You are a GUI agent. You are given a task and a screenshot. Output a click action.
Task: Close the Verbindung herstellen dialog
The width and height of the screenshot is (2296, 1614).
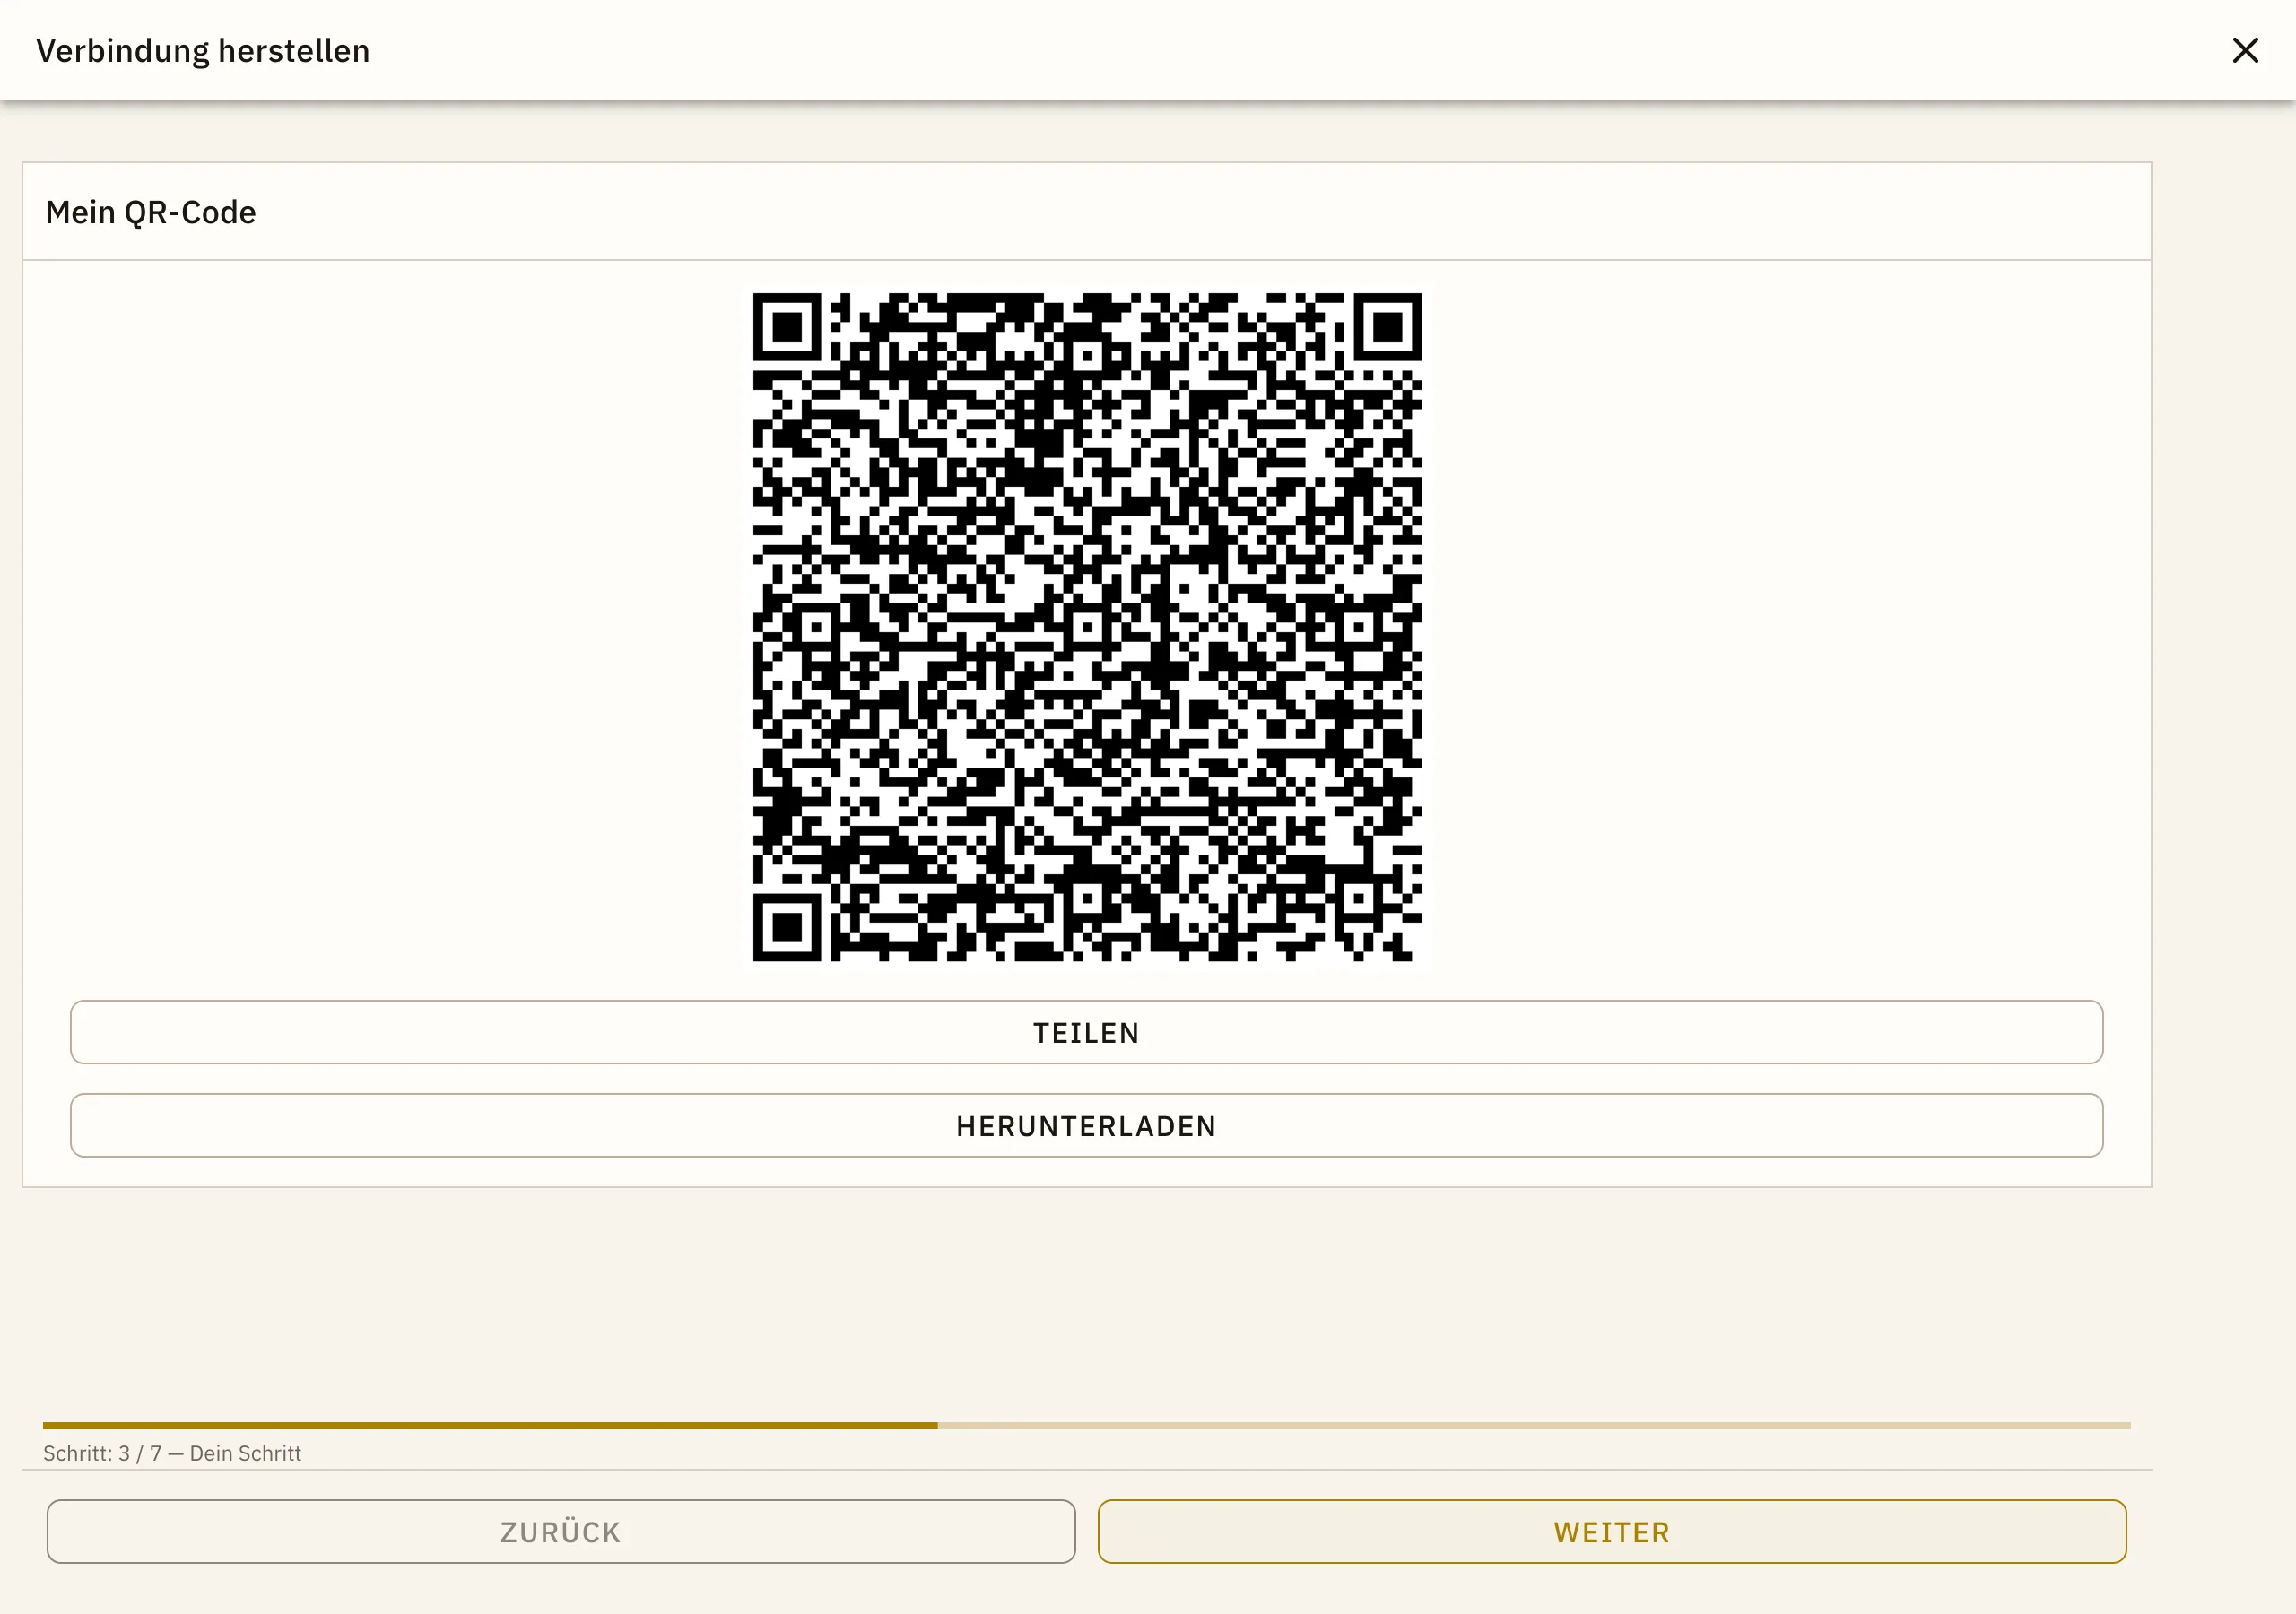[x=2245, y=50]
